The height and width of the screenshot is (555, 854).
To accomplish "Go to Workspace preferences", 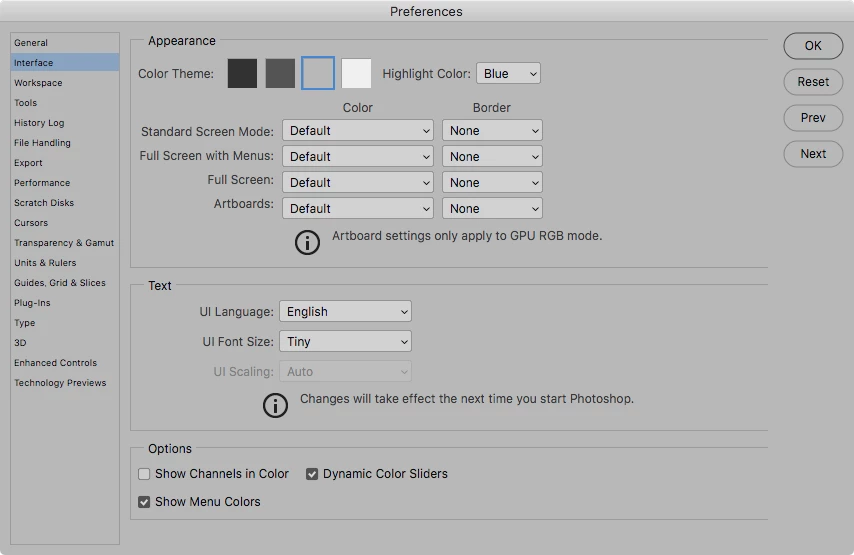I will click(x=65, y=83).
